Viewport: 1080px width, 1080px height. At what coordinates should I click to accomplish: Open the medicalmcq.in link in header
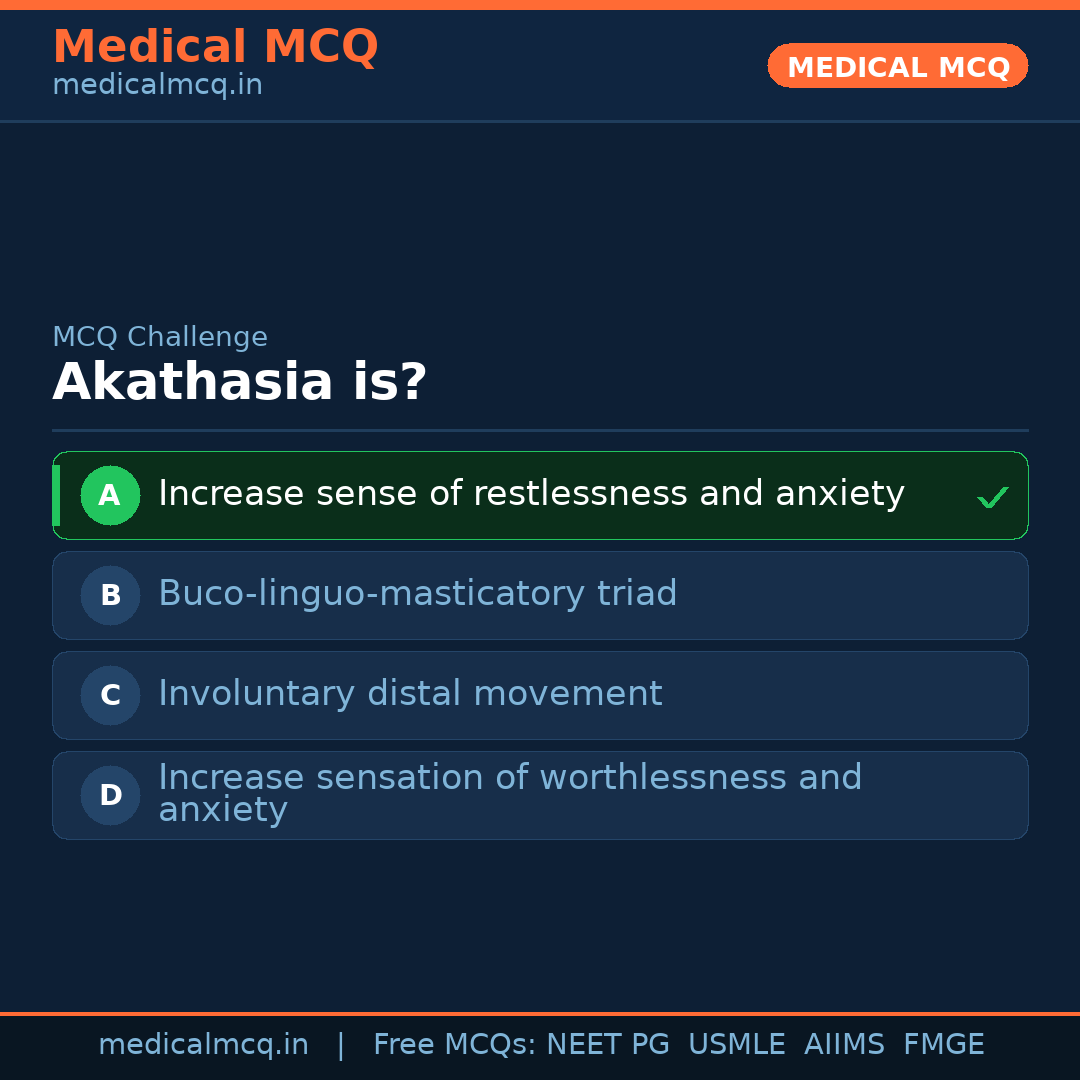(157, 86)
